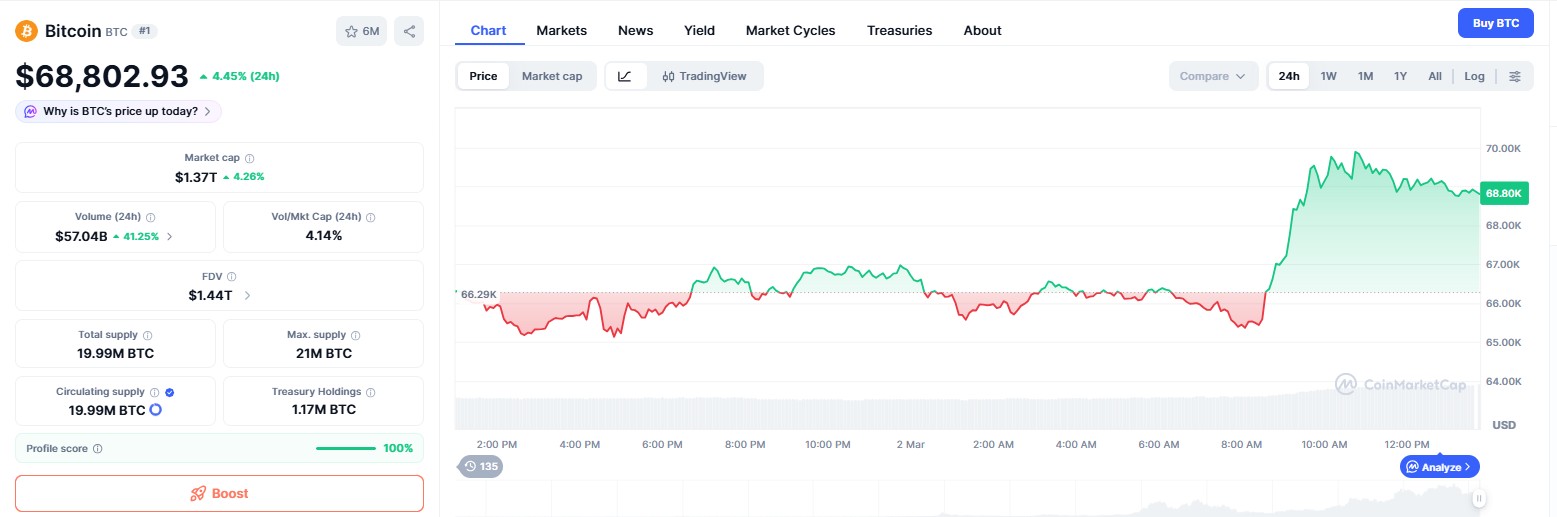This screenshot has height=517, width=1557.
Task: Click the Buy BTC button
Action: (x=1495, y=23)
